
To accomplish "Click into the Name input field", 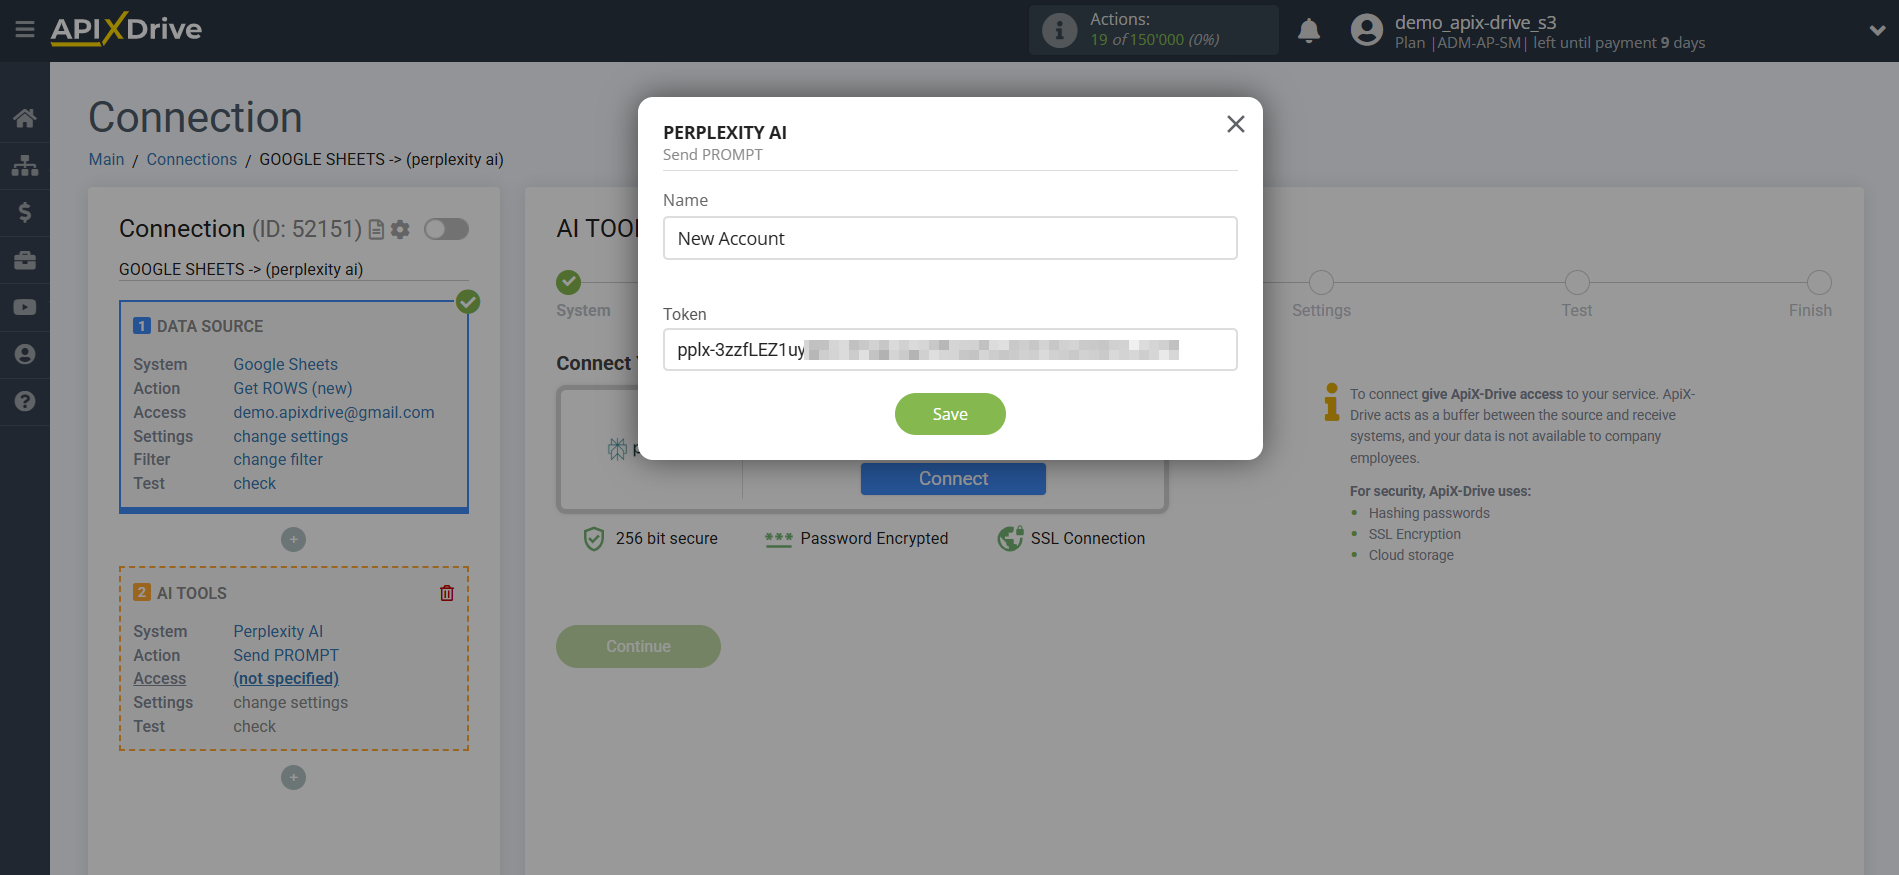I will (950, 238).
